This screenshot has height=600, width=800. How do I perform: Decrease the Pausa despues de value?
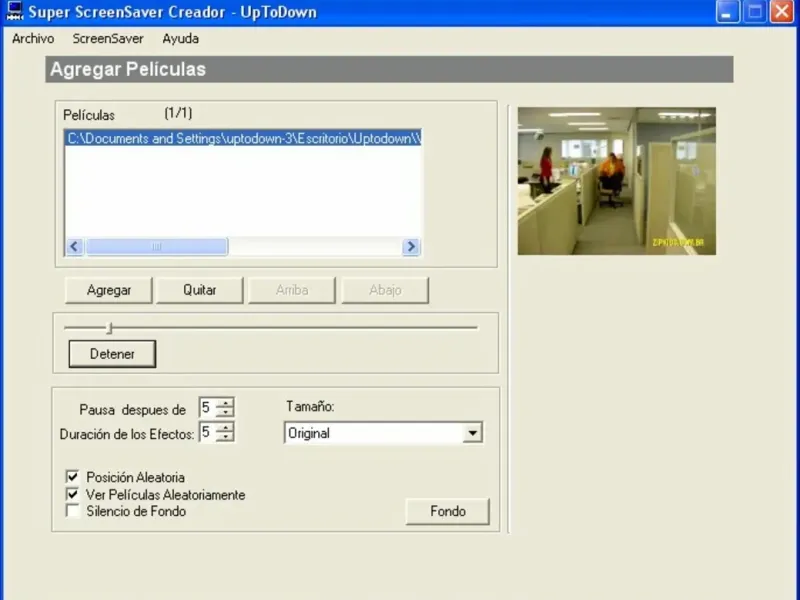click(225, 412)
